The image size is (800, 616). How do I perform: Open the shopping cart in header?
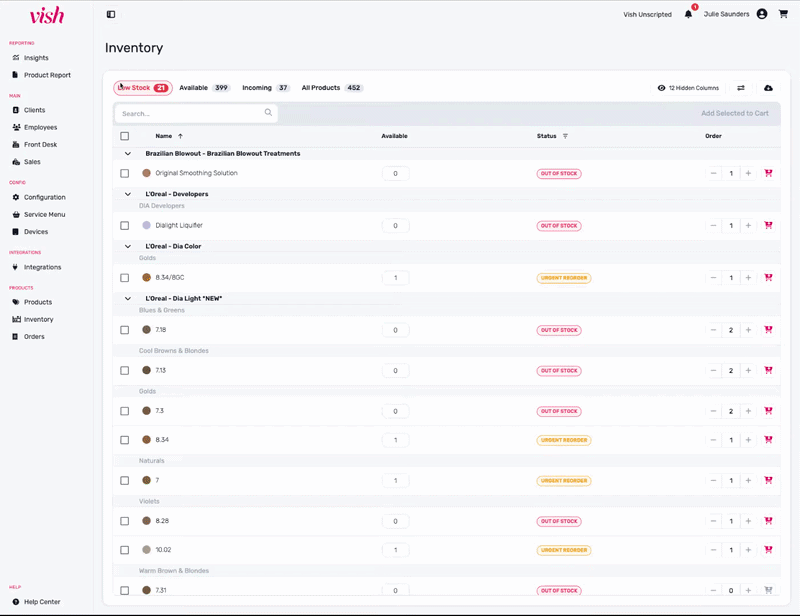coord(783,14)
